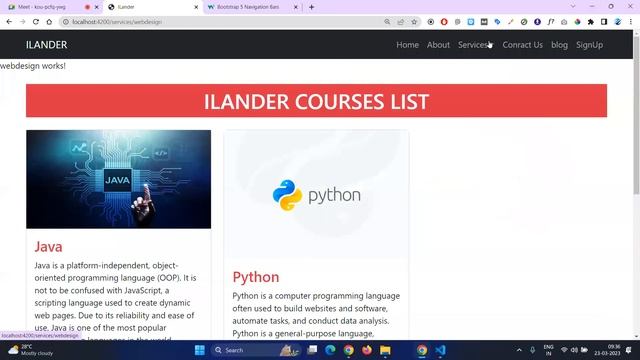Screen dimensions: 640x360
Task: Open the tab search dropdown chevron
Action: (x=573, y=7)
